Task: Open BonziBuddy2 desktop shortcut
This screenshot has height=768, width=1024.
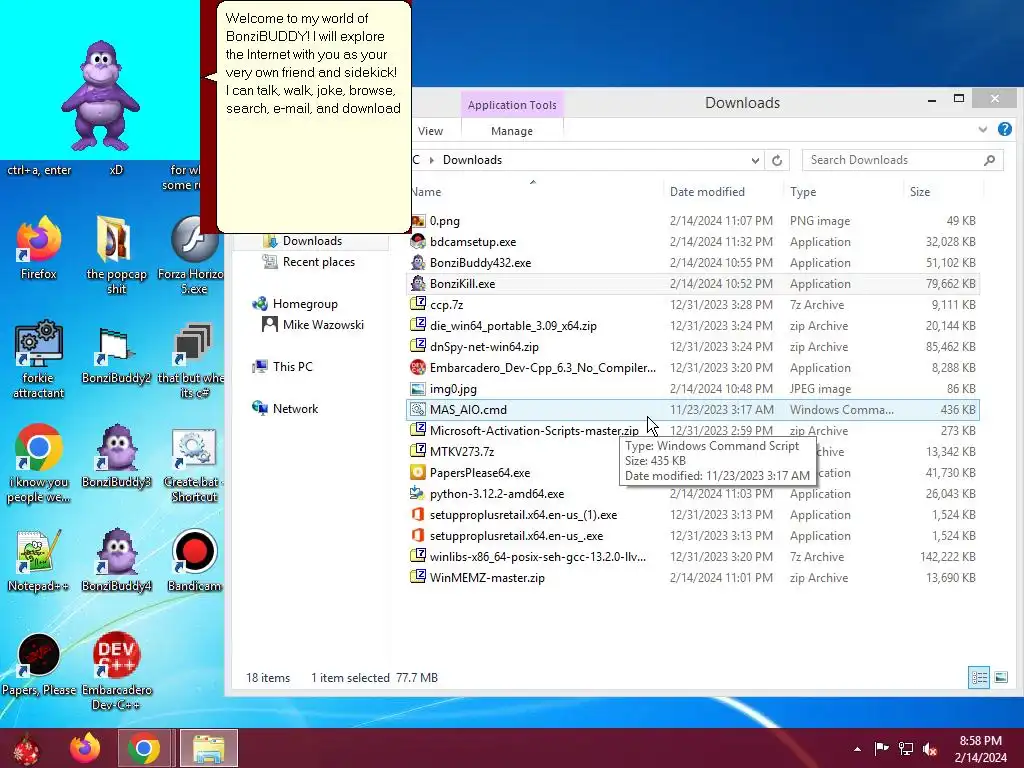Action: click(116, 353)
